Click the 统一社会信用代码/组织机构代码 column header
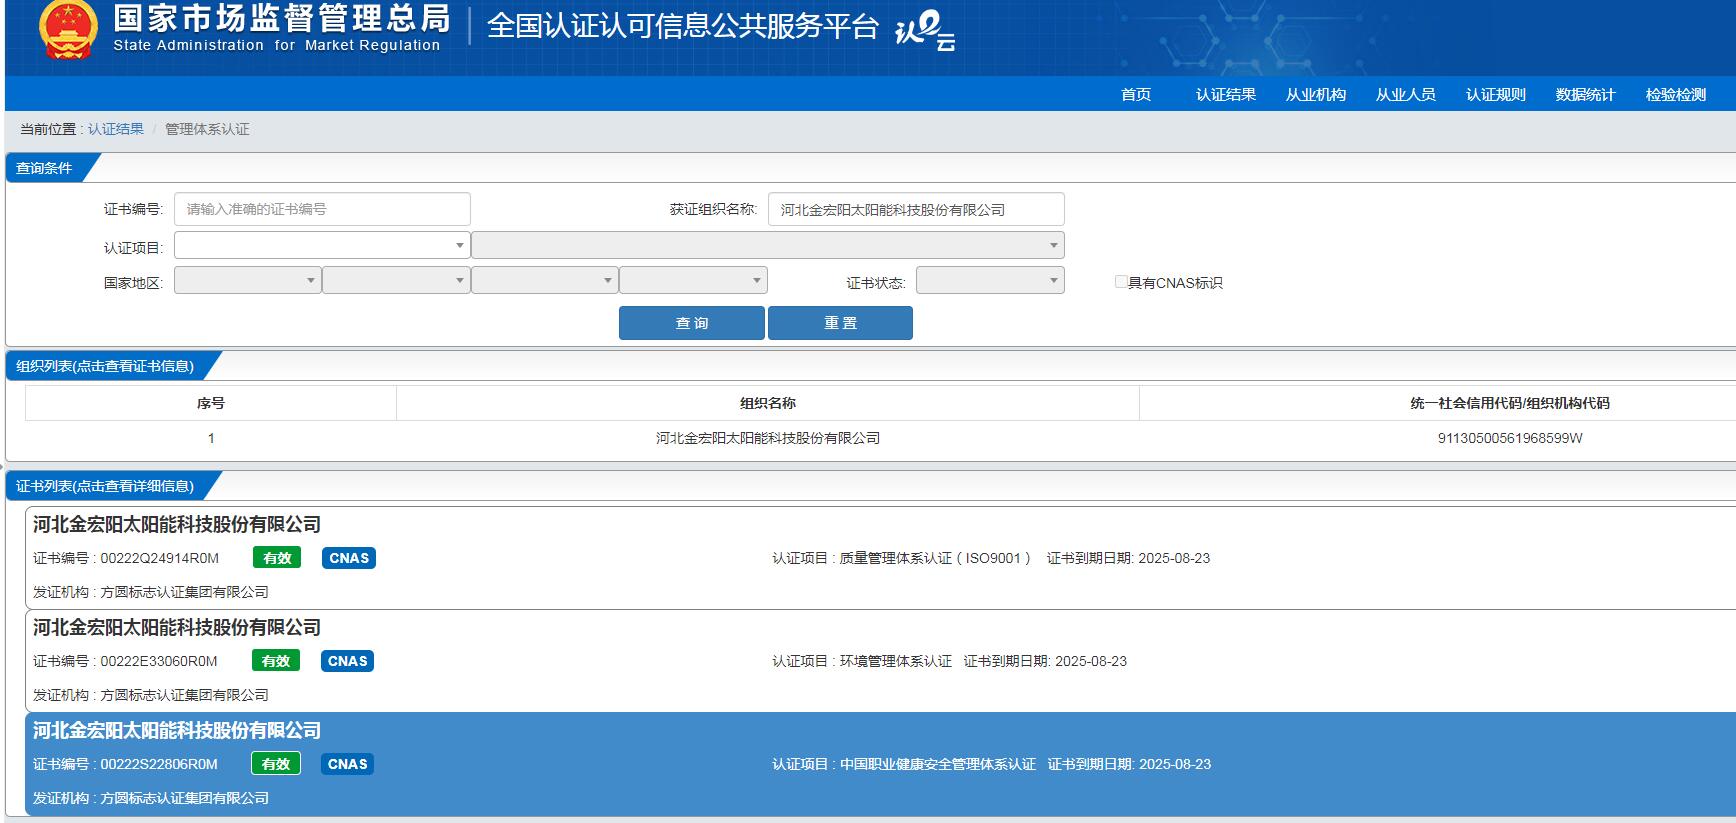Image resolution: width=1736 pixels, height=823 pixels. pos(1510,403)
